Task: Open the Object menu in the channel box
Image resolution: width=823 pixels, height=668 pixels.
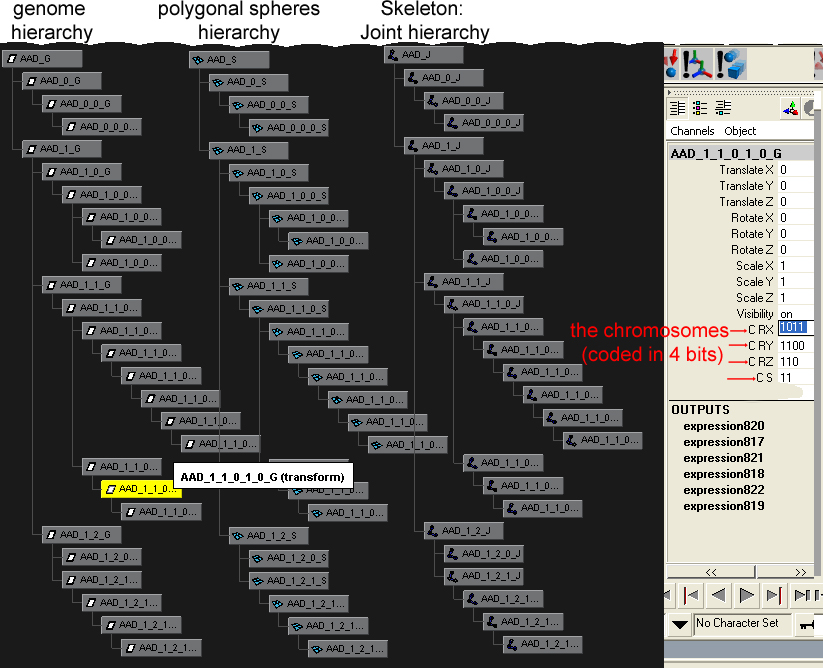Action: click(740, 131)
